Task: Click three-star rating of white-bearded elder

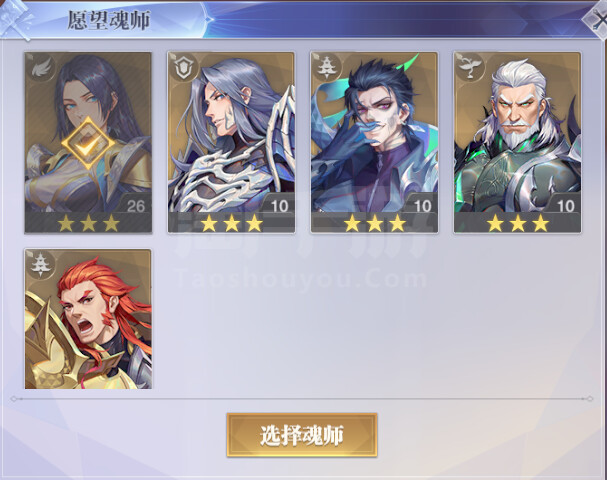Action: (518, 223)
